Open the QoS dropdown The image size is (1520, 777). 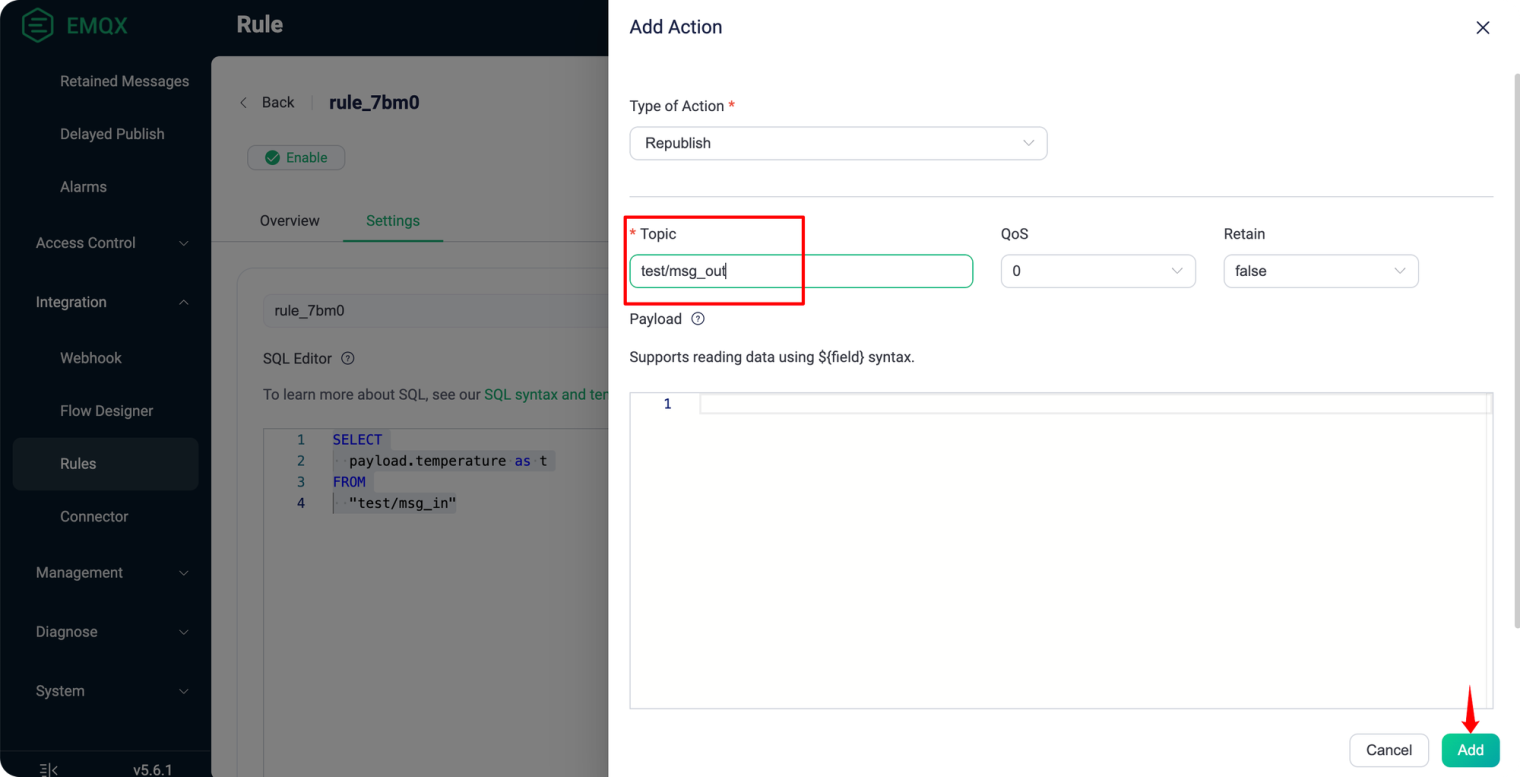point(1097,270)
